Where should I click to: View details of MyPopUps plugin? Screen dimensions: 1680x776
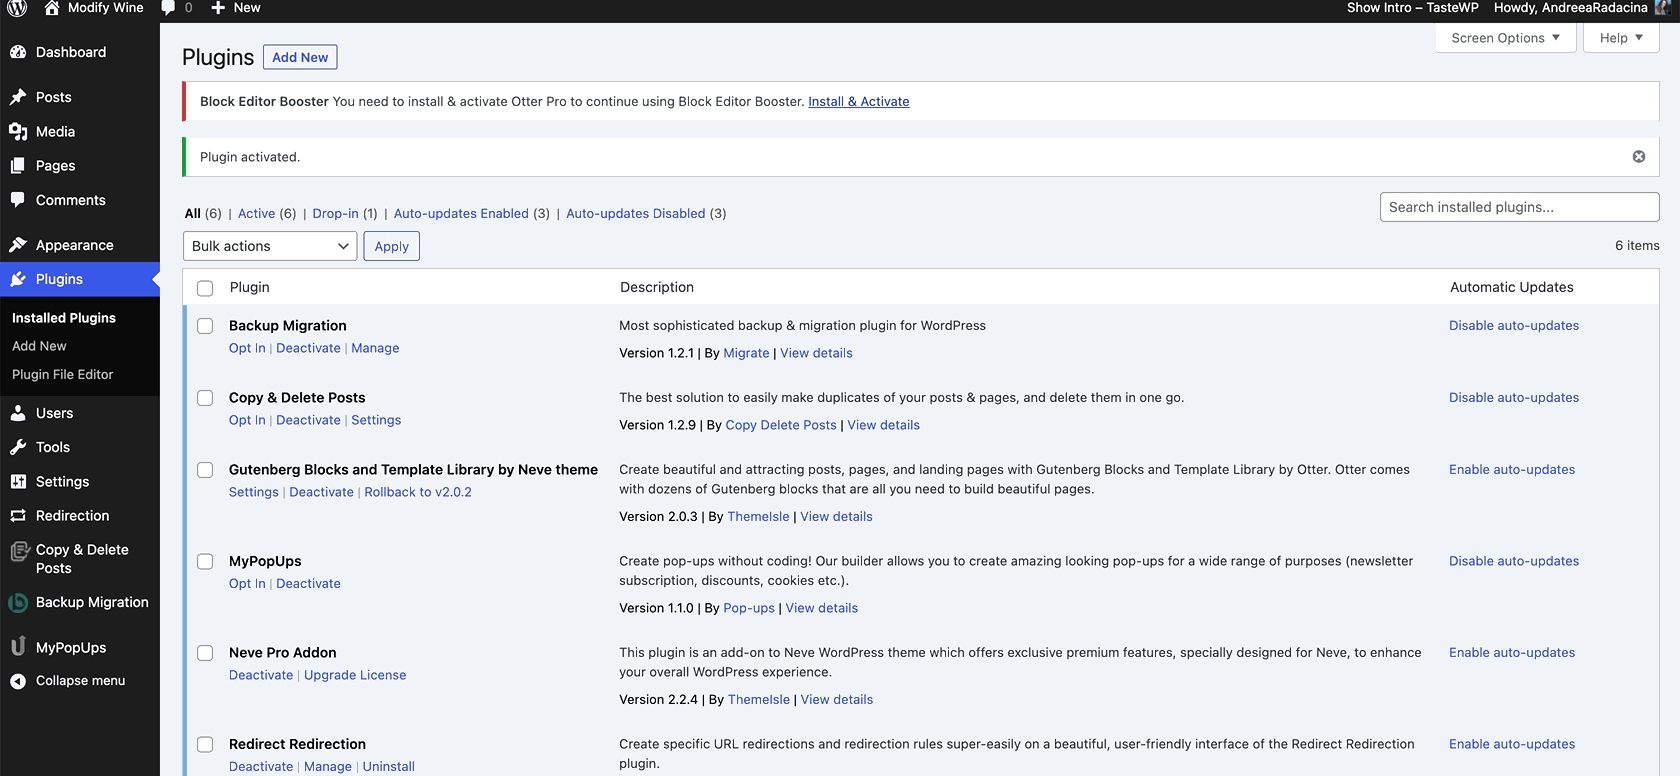click(822, 608)
